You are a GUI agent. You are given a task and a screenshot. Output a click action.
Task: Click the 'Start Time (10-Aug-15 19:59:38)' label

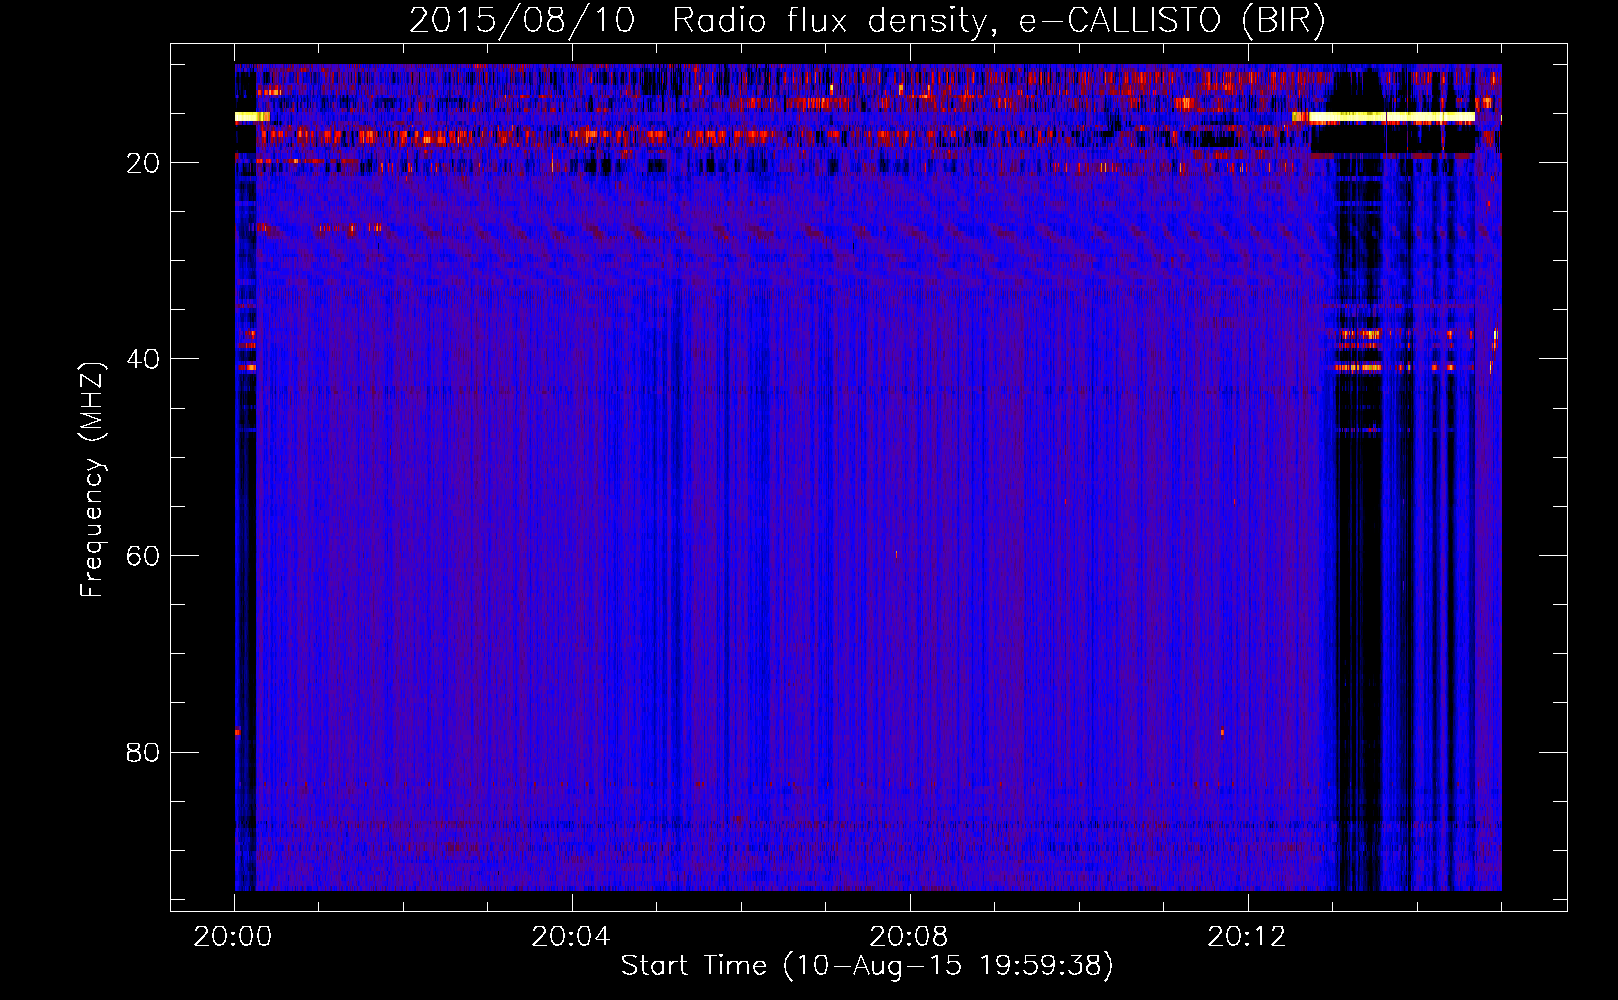tap(867, 966)
